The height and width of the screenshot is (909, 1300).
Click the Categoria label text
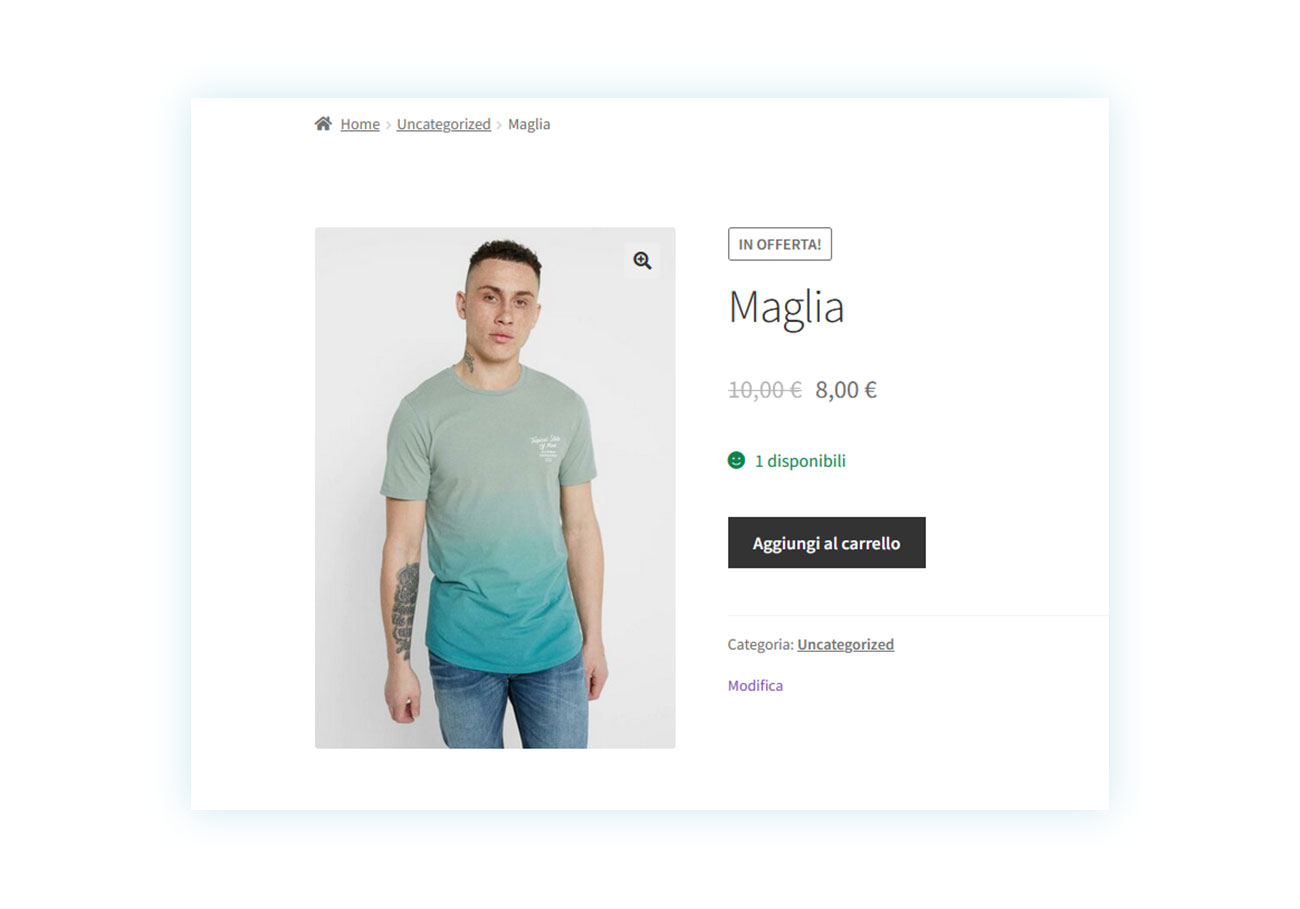[761, 644]
